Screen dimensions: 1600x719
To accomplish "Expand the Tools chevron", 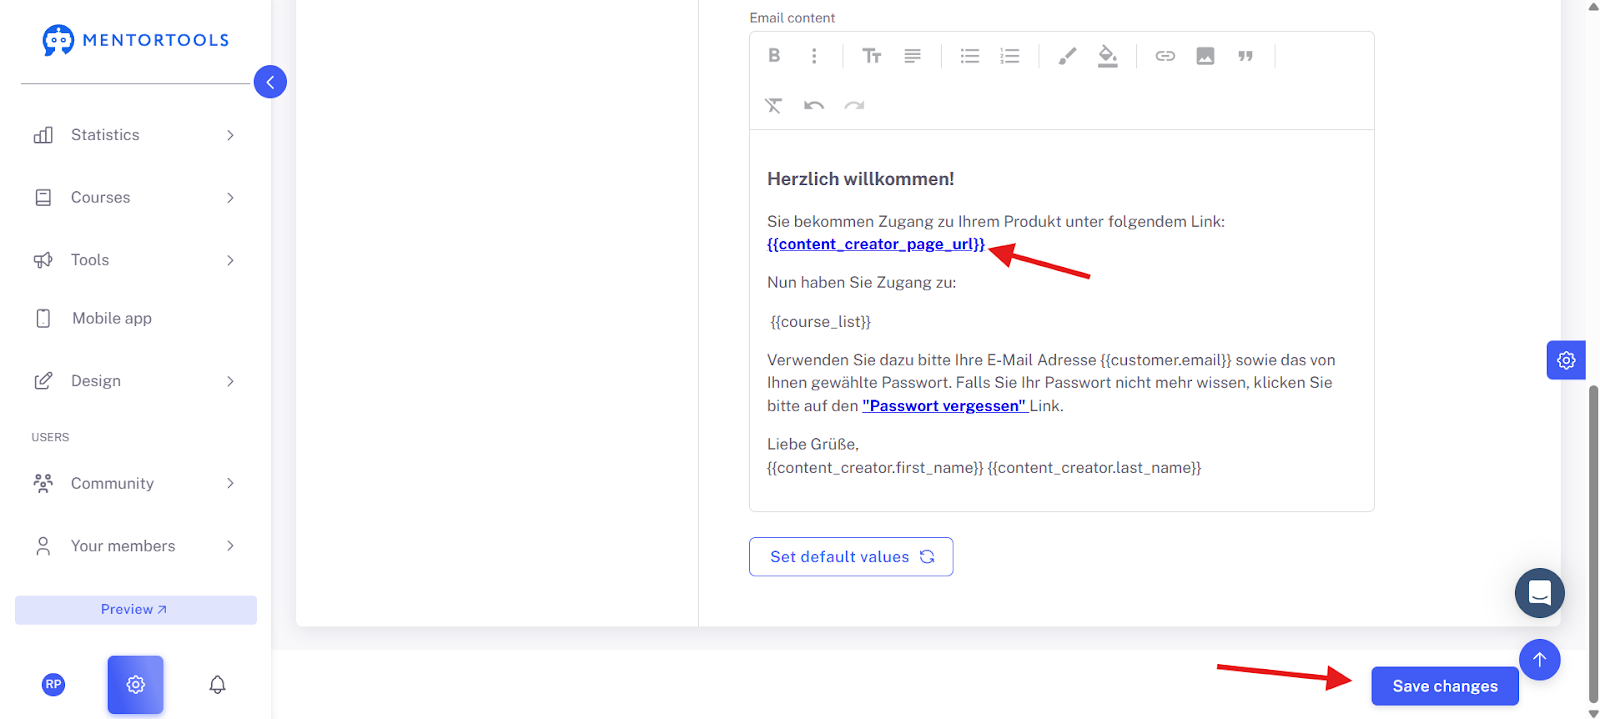I will pos(230,260).
